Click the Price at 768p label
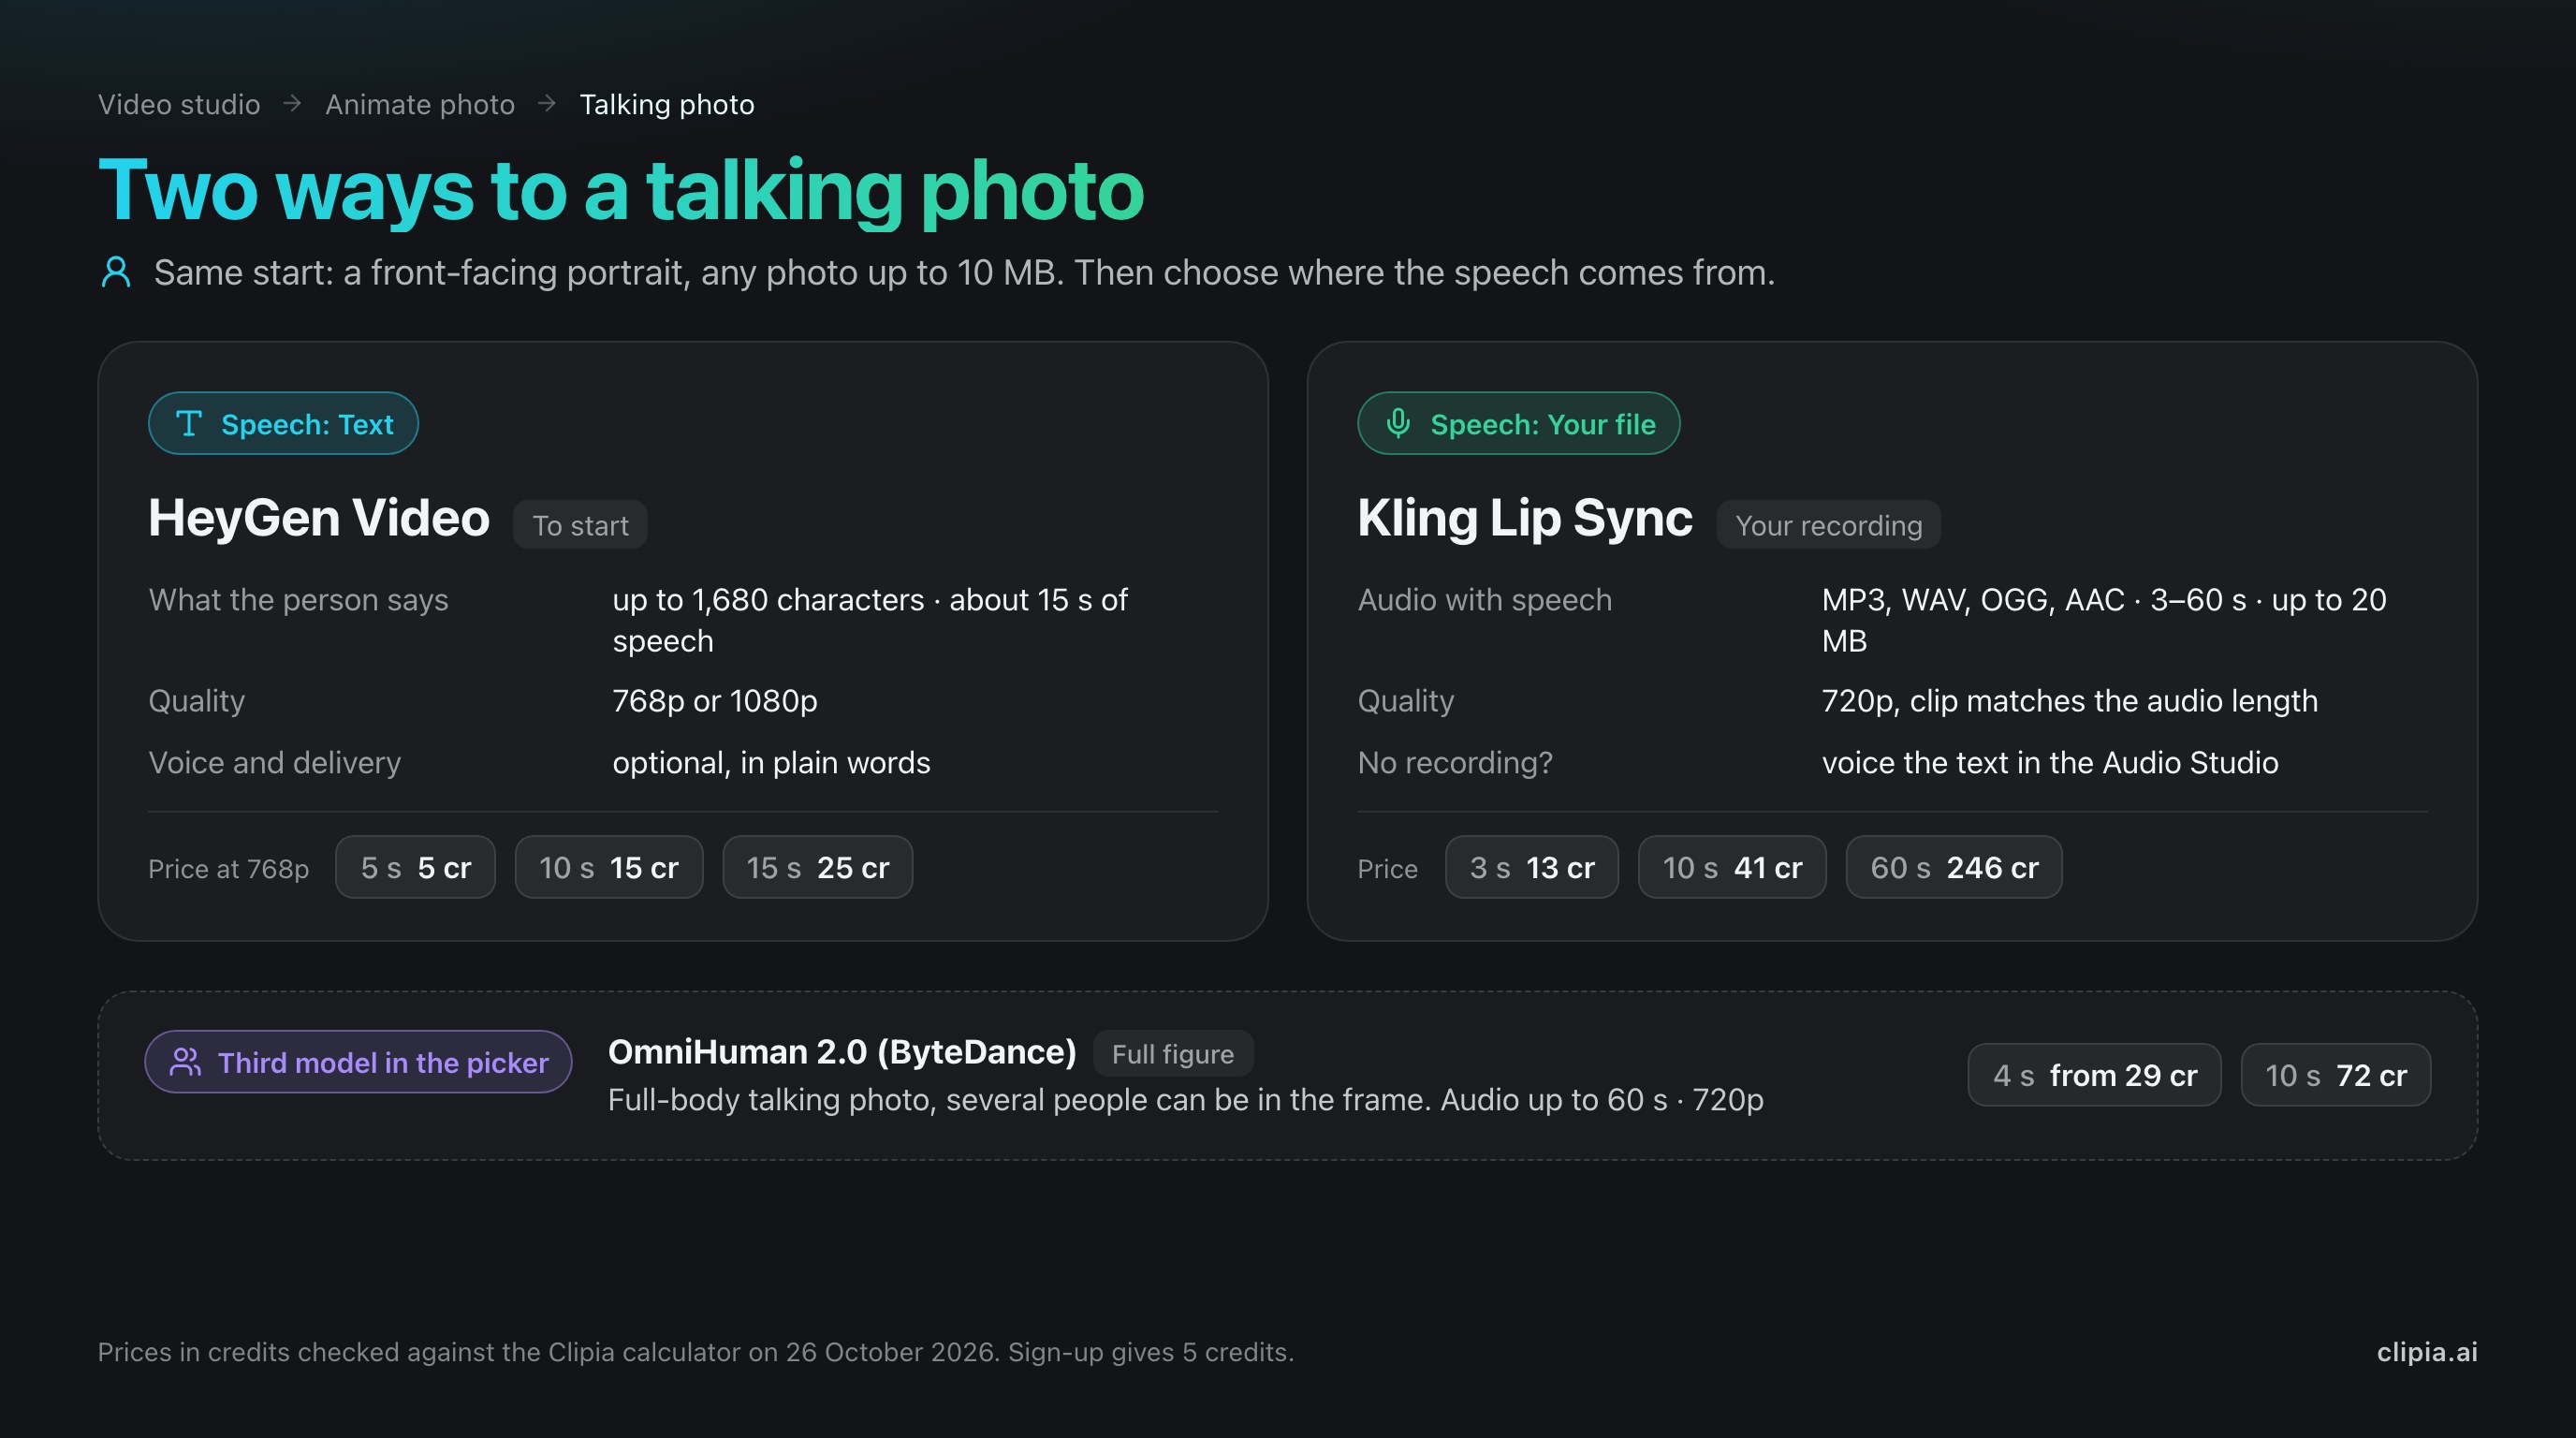This screenshot has width=2576, height=1438. (x=229, y=868)
